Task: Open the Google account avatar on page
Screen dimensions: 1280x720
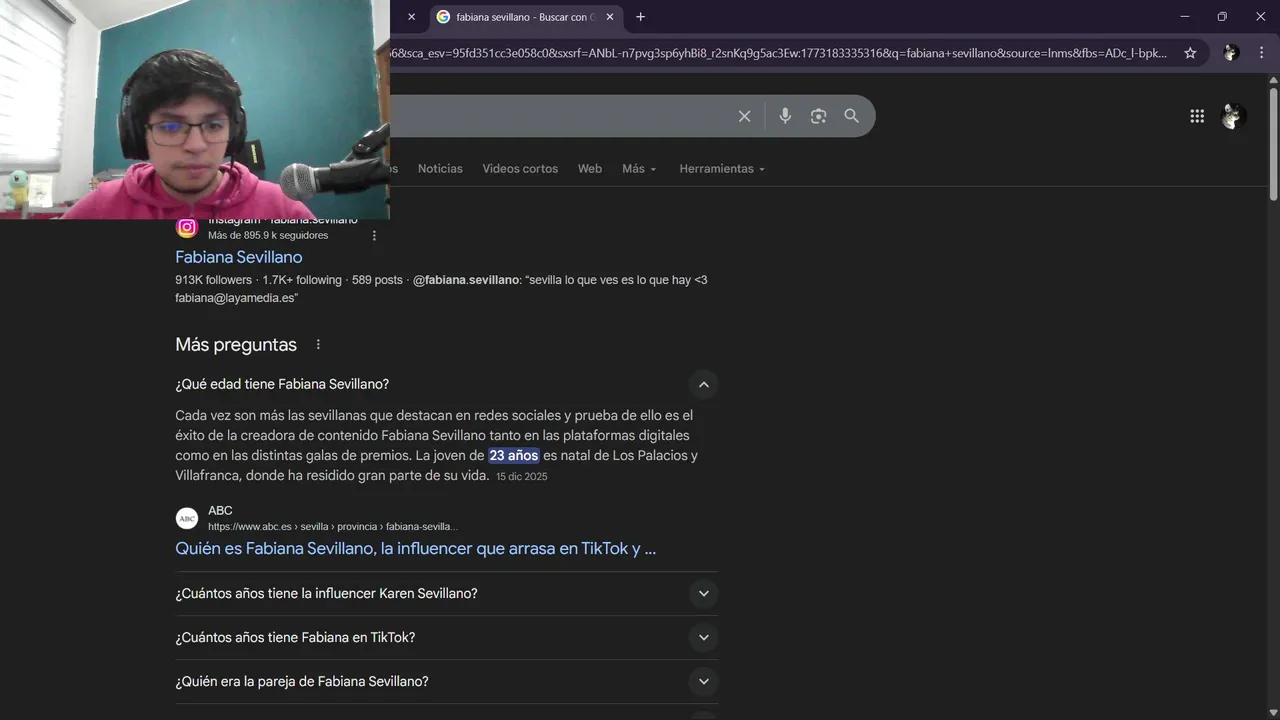Action: click(1234, 116)
